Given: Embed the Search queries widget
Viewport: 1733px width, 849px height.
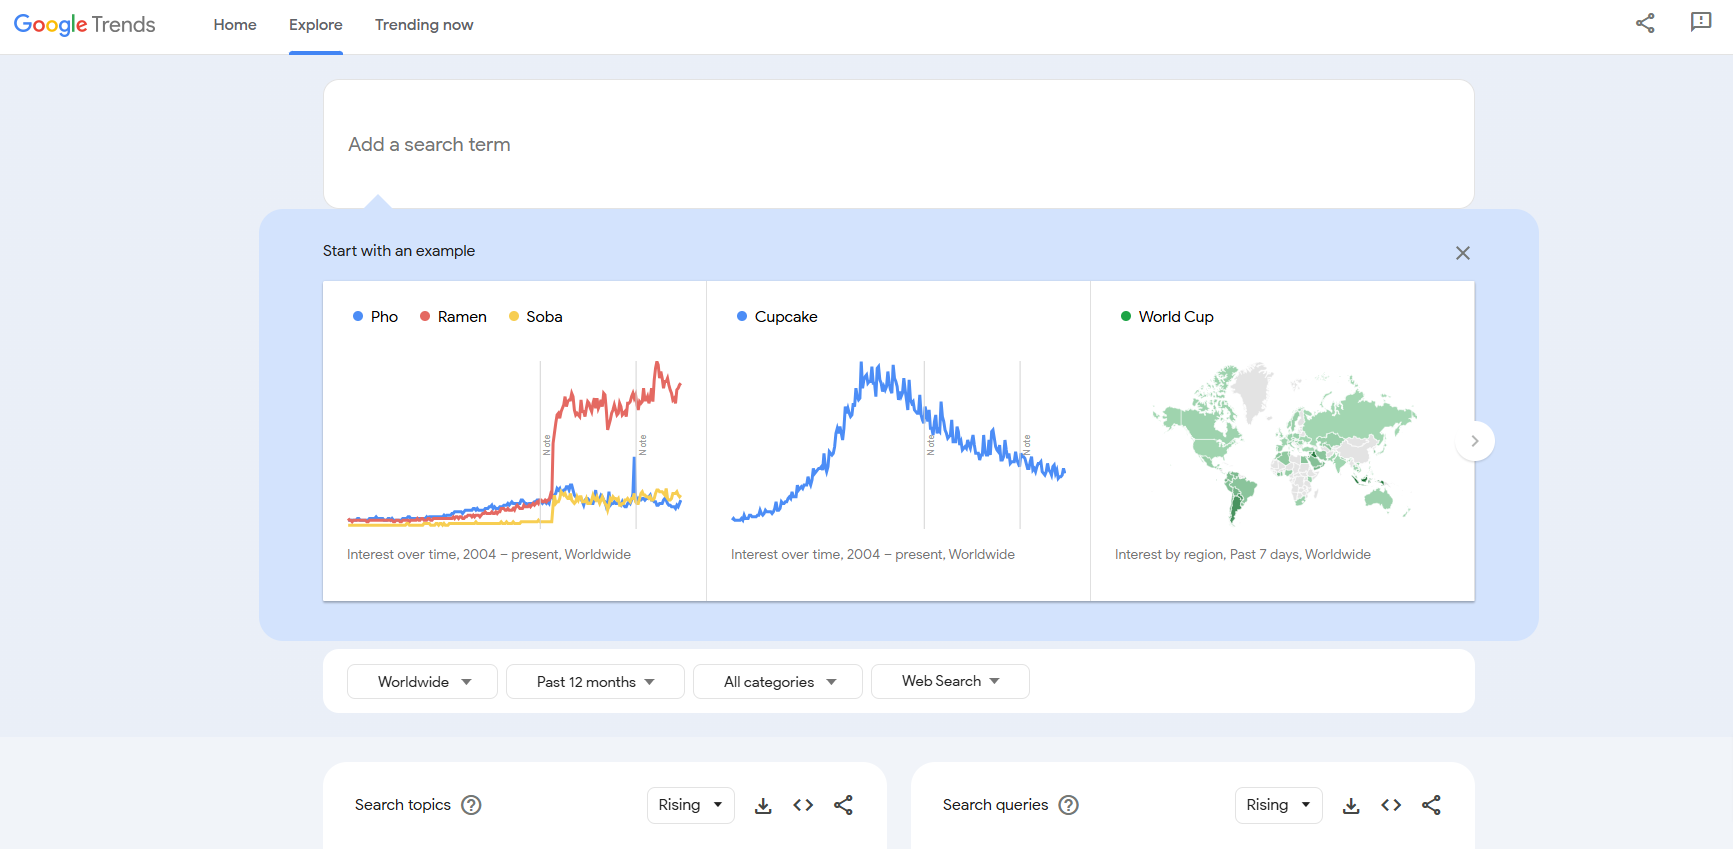Looking at the screenshot, I should pos(1391,805).
